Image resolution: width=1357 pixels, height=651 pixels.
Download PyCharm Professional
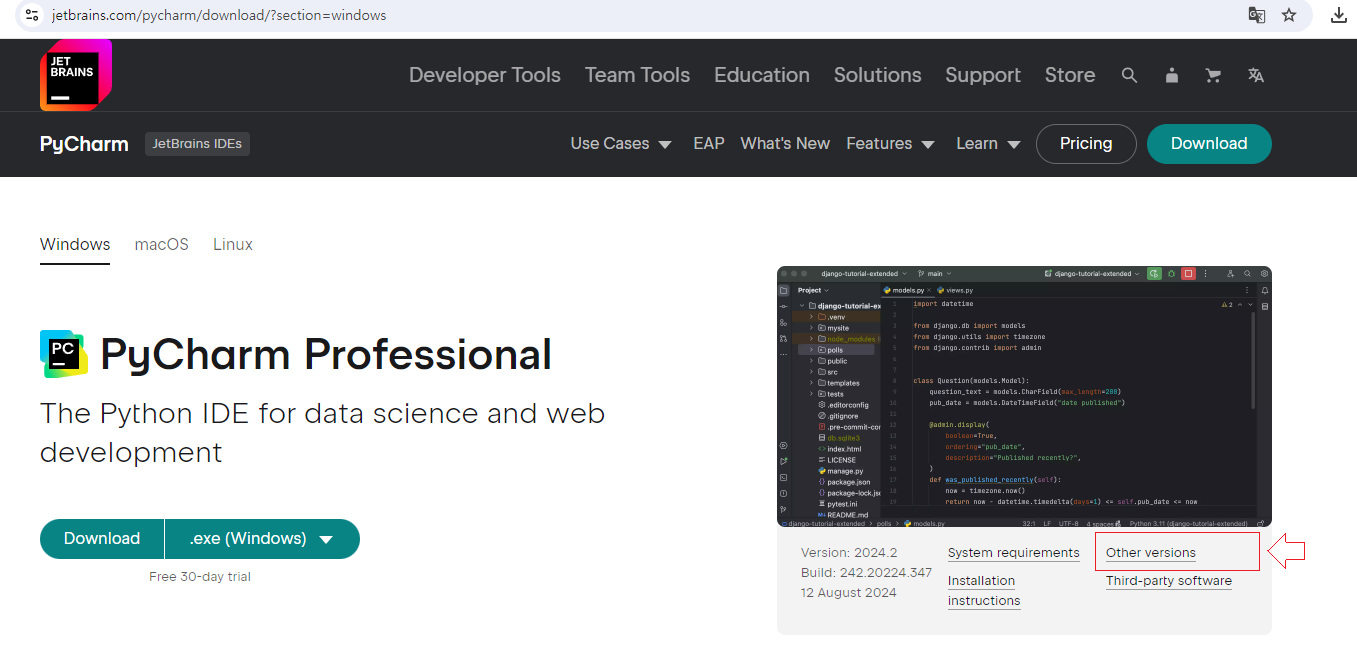click(x=102, y=539)
